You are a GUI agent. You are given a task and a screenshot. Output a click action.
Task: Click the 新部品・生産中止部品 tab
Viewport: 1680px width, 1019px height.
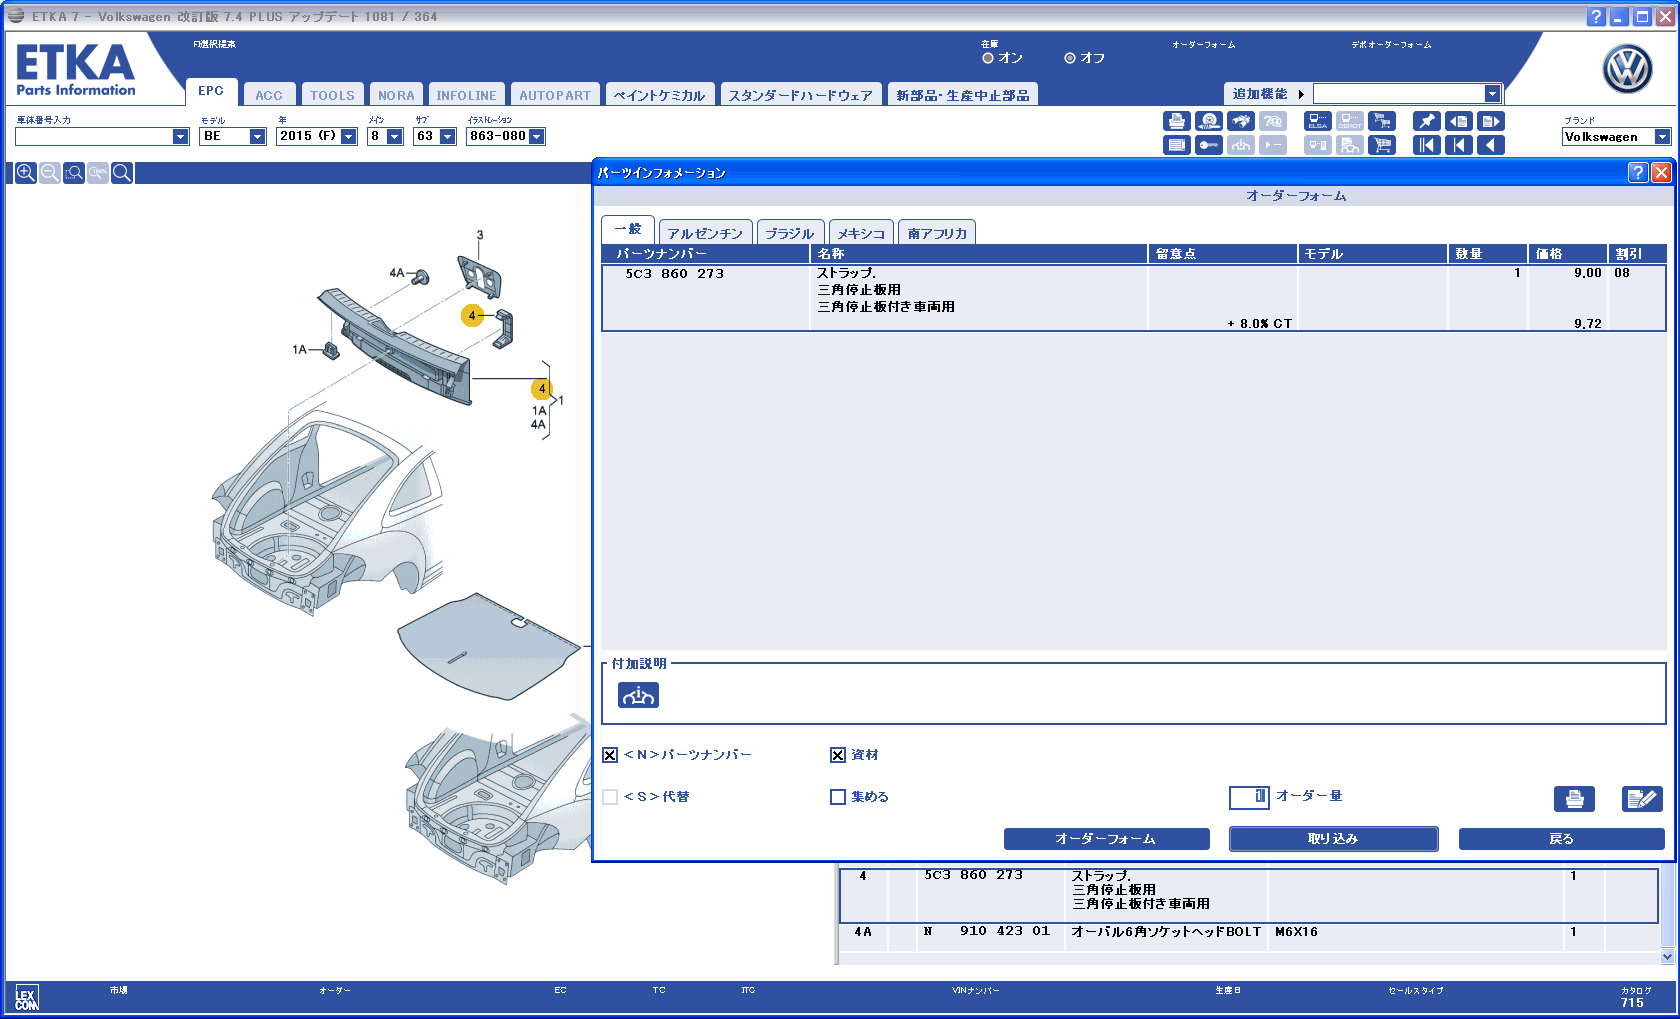pyautogui.click(x=962, y=95)
